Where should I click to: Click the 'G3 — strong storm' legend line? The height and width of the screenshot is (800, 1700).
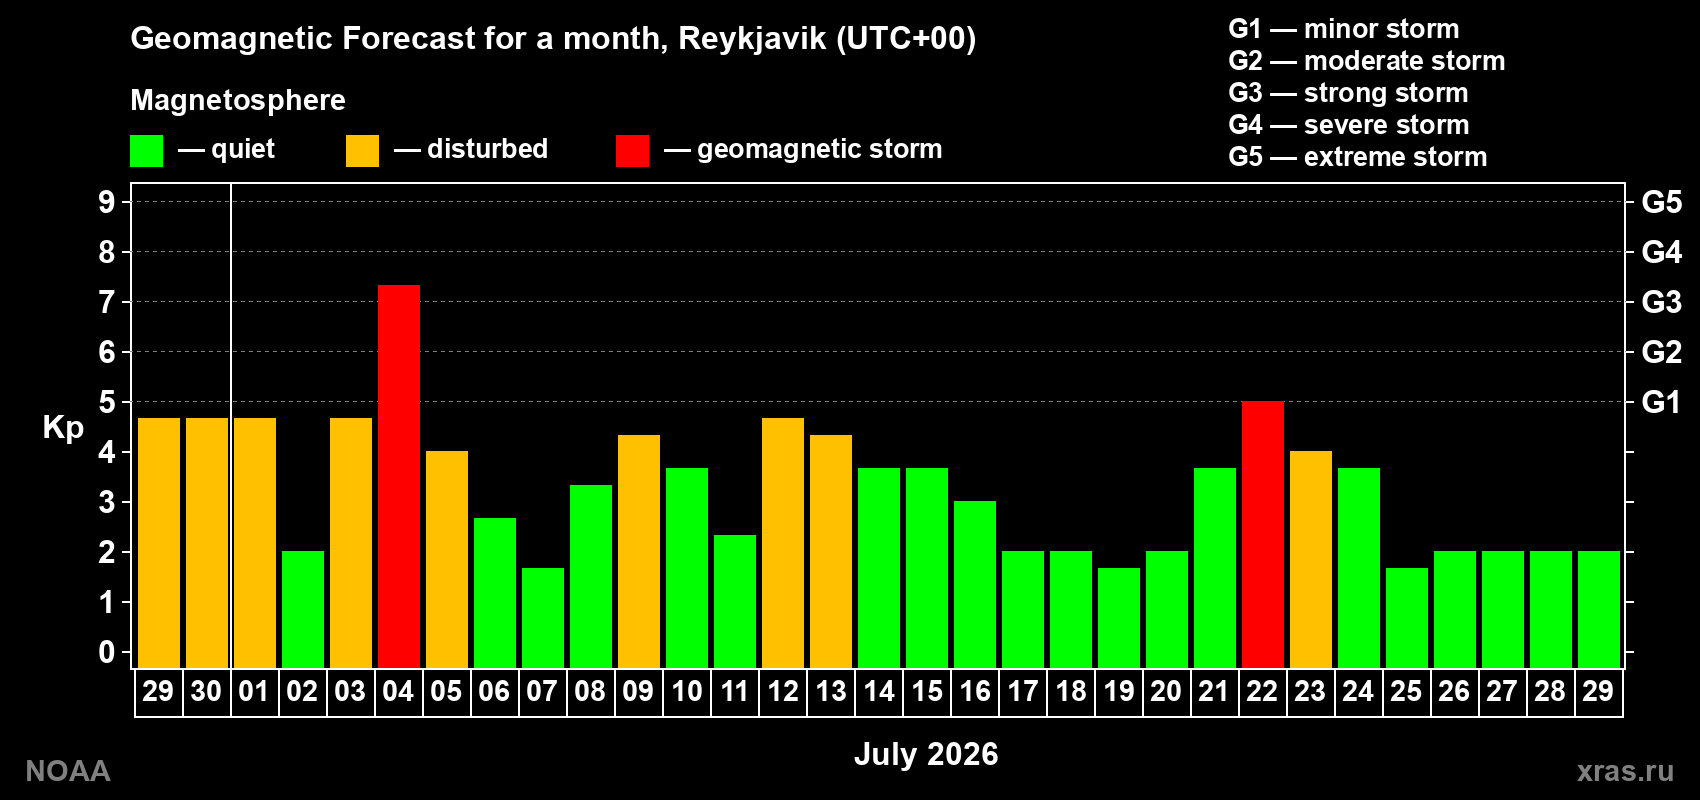1348,93
